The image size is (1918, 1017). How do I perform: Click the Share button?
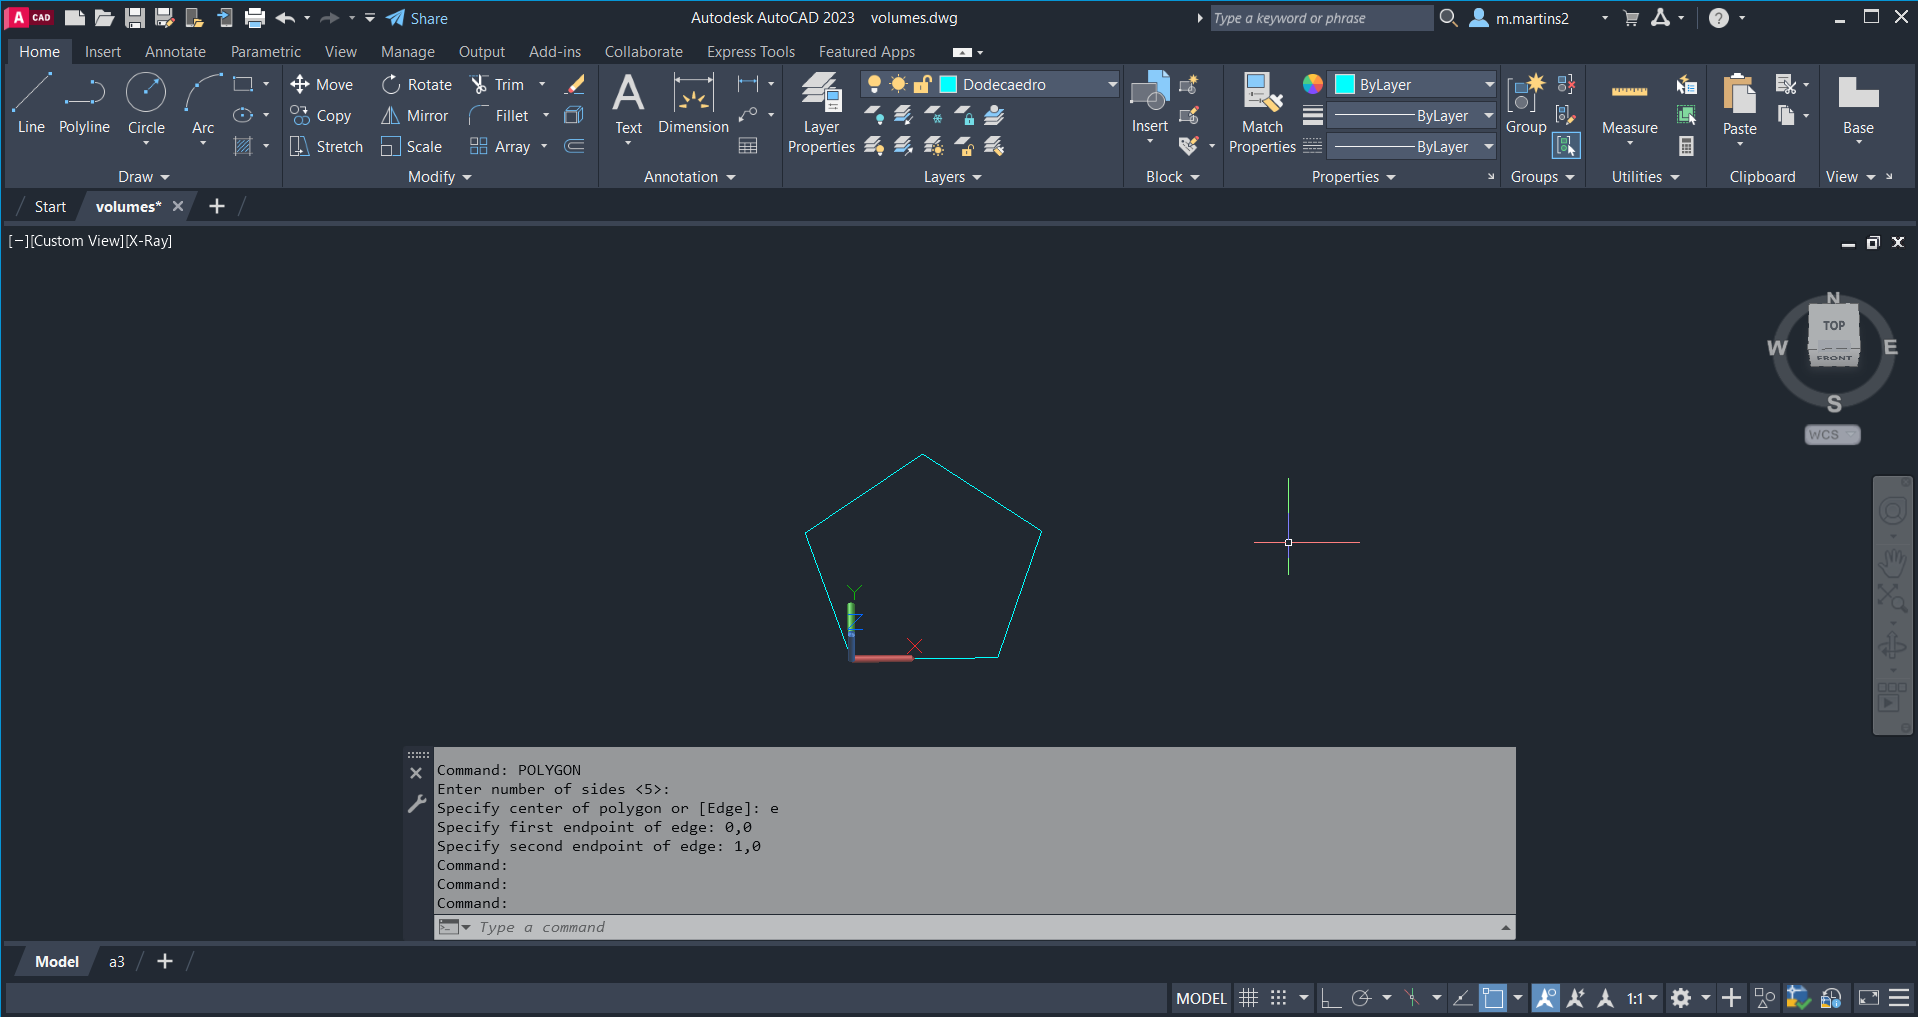(418, 18)
